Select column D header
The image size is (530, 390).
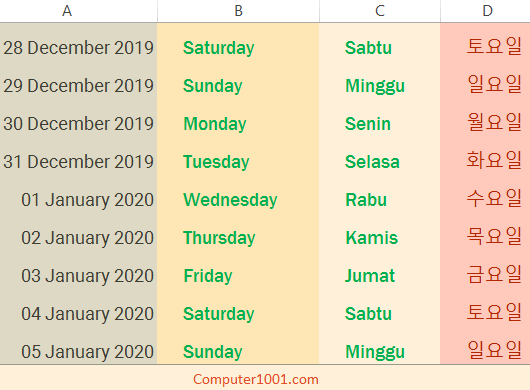[485, 11]
